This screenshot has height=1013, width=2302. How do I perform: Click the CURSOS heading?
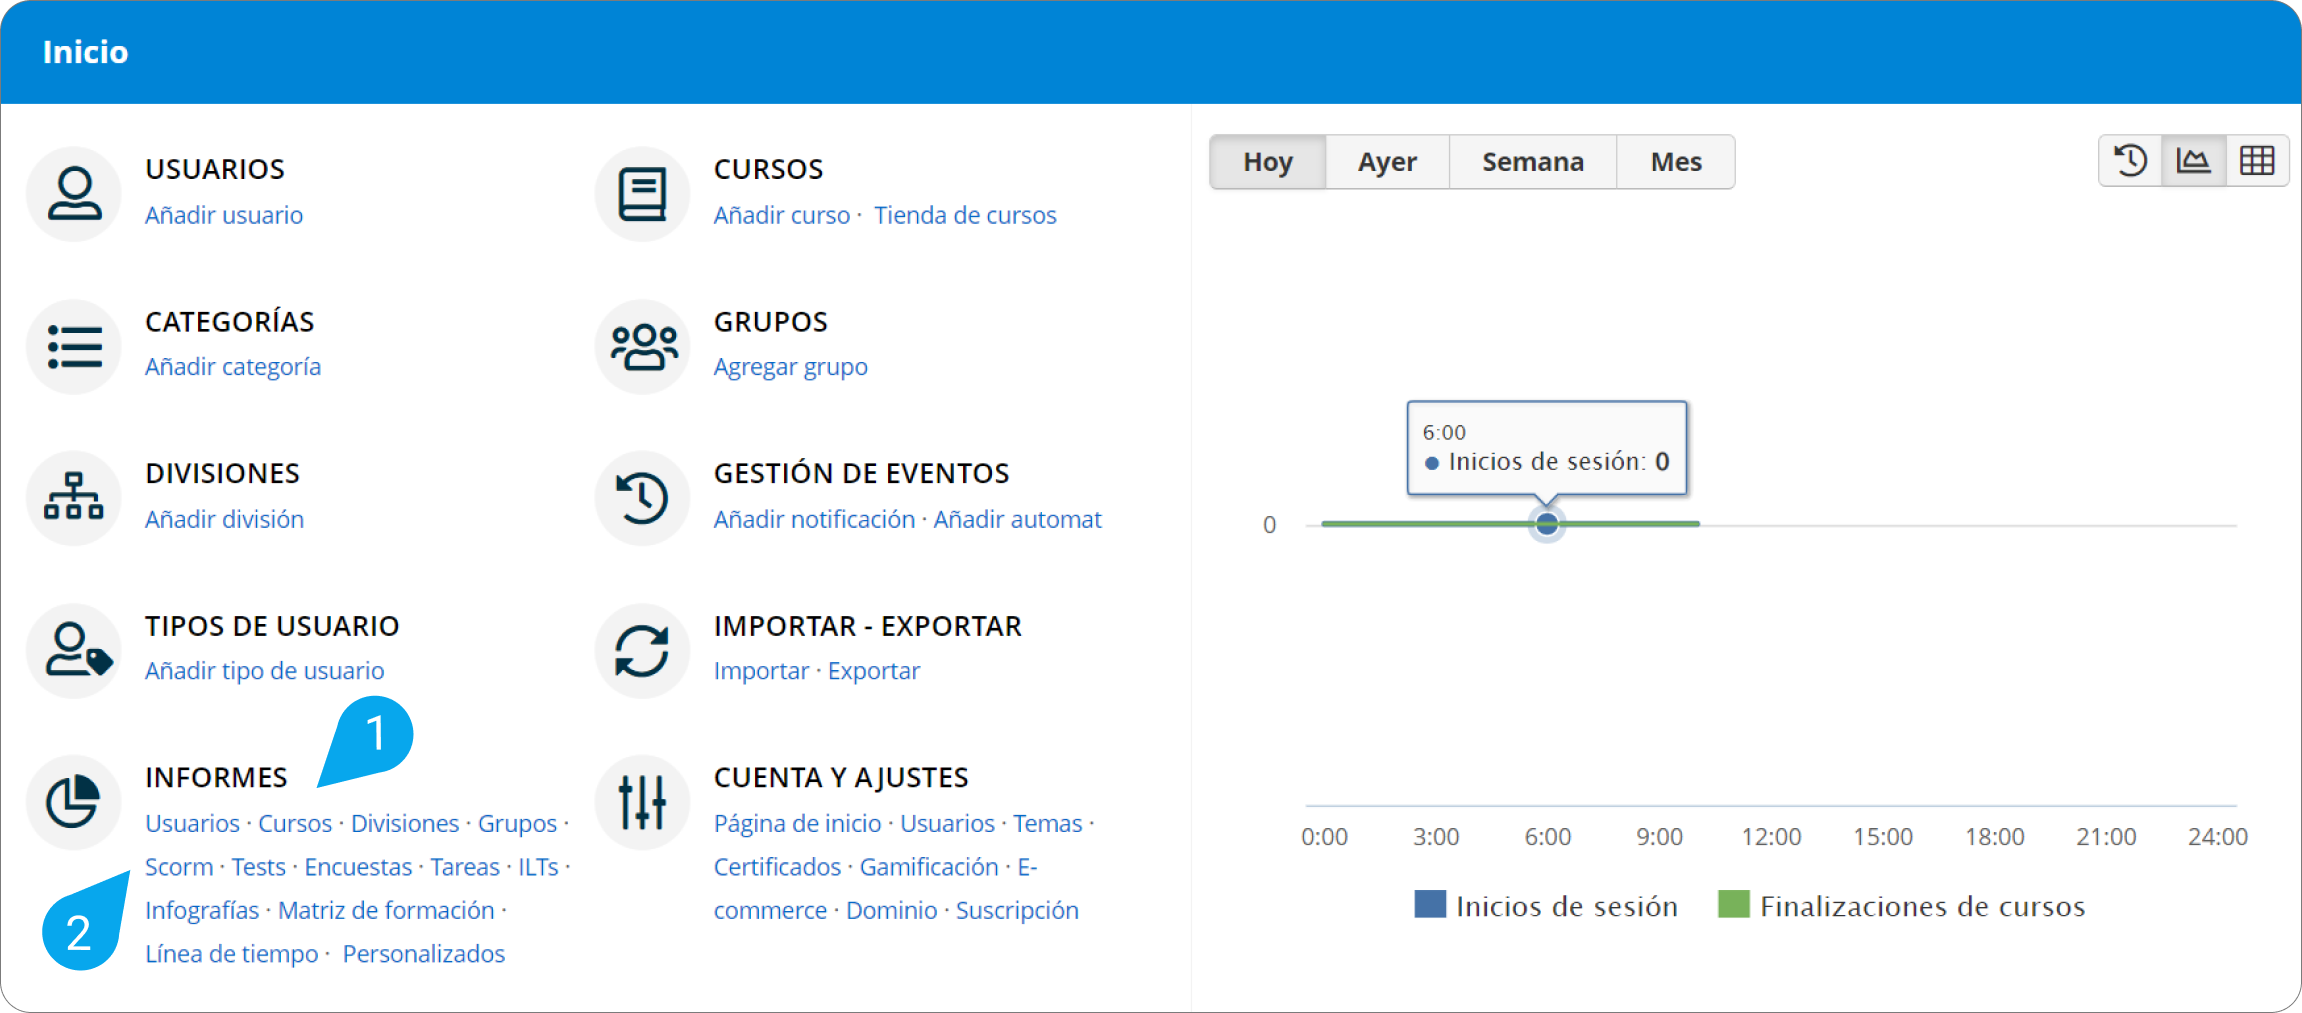(x=768, y=169)
